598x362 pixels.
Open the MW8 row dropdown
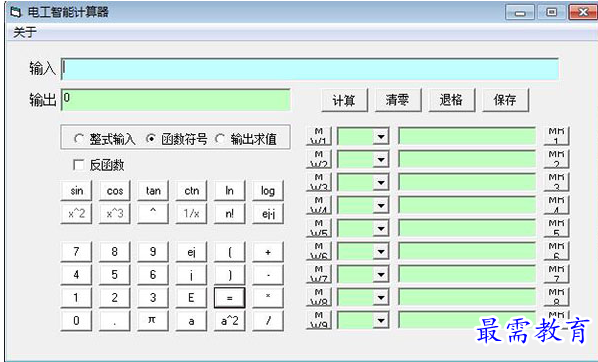[x=381, y=297]
